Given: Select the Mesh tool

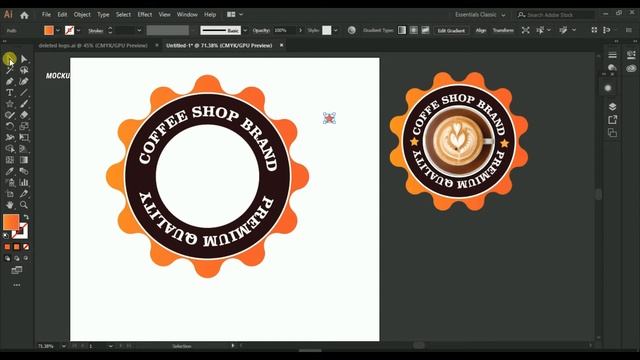Looking at the screenshot, I should pyautogui.click(x=9, y=160).
